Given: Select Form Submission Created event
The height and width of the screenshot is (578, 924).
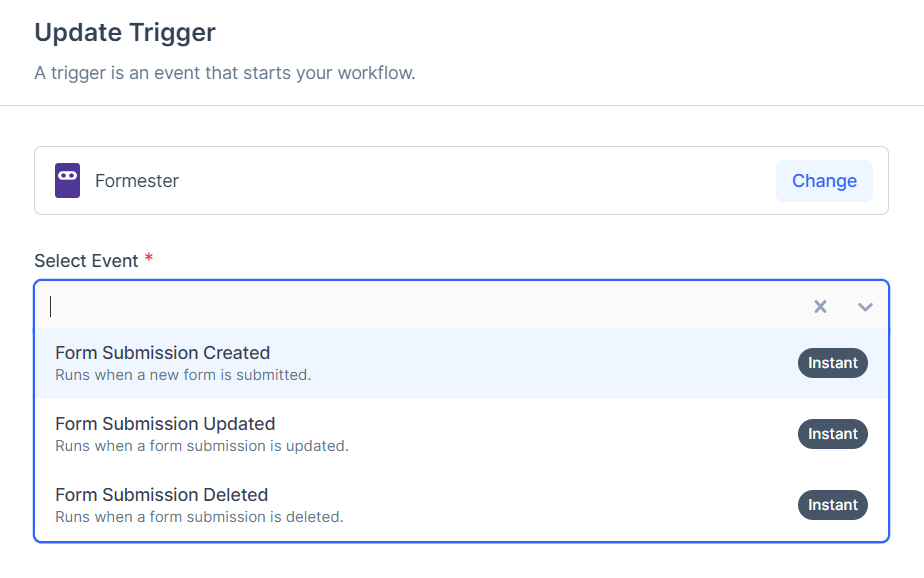Looking at the screenshot, I should point(162,353).
